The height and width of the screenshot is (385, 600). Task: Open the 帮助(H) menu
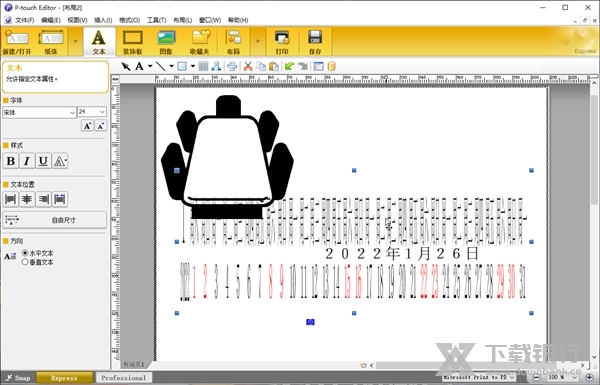click(238, 20)
